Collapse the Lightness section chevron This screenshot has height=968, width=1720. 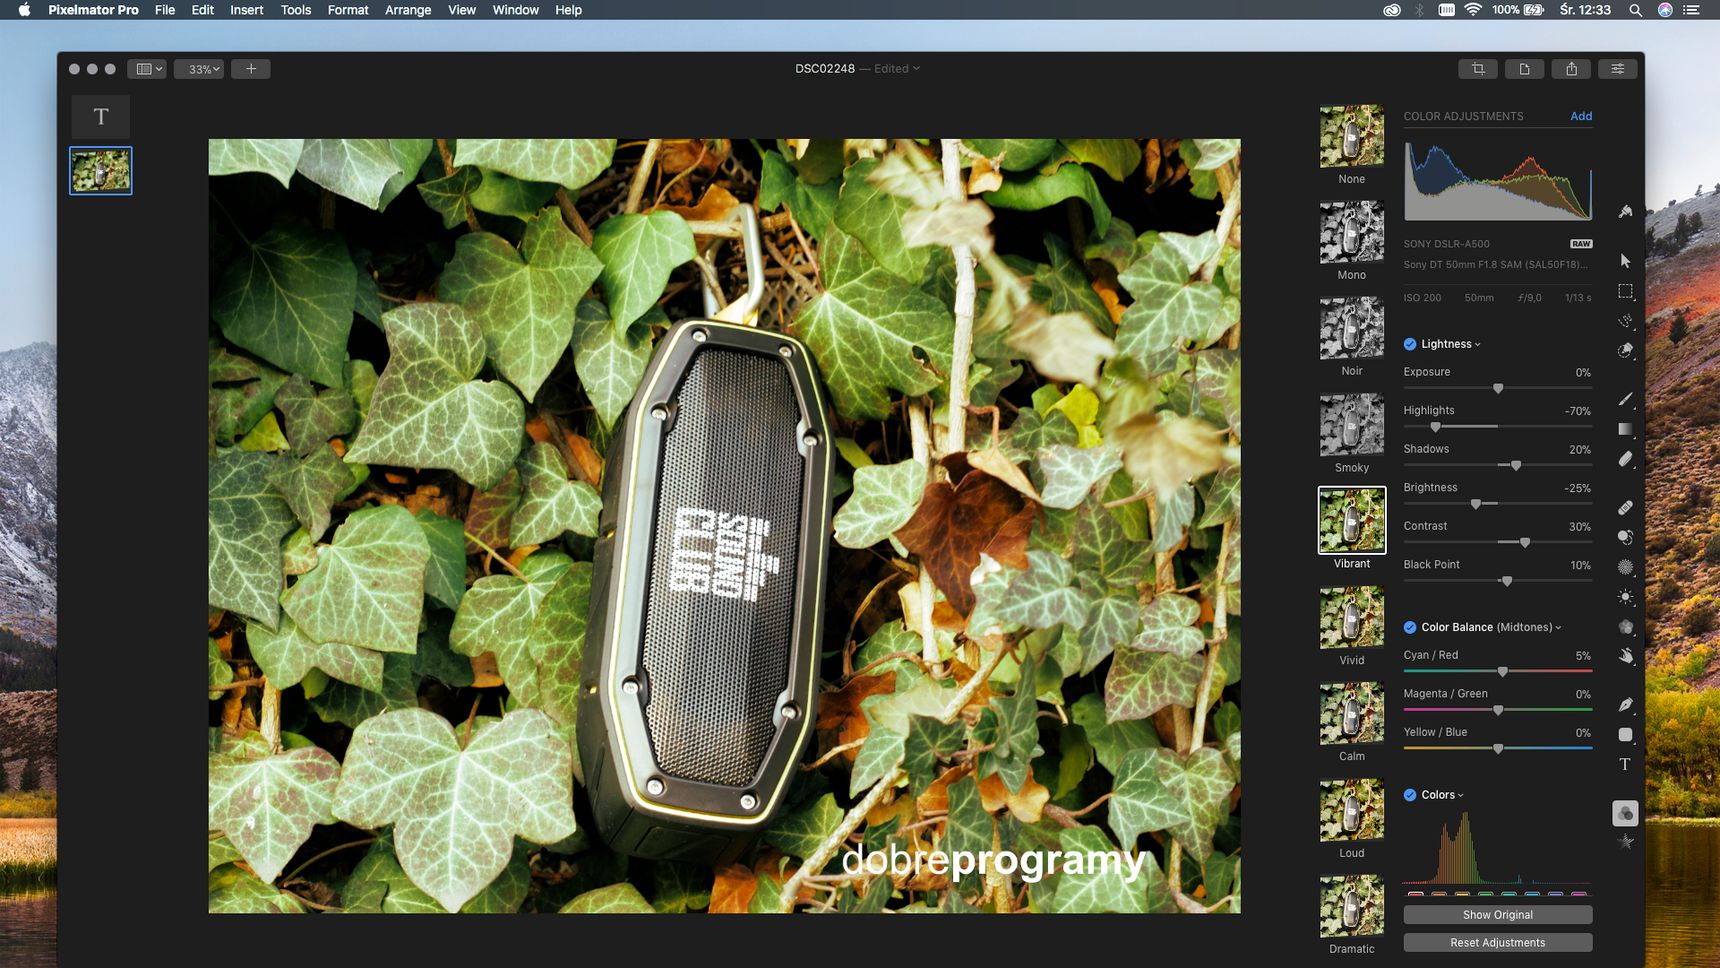point(1478,345)
